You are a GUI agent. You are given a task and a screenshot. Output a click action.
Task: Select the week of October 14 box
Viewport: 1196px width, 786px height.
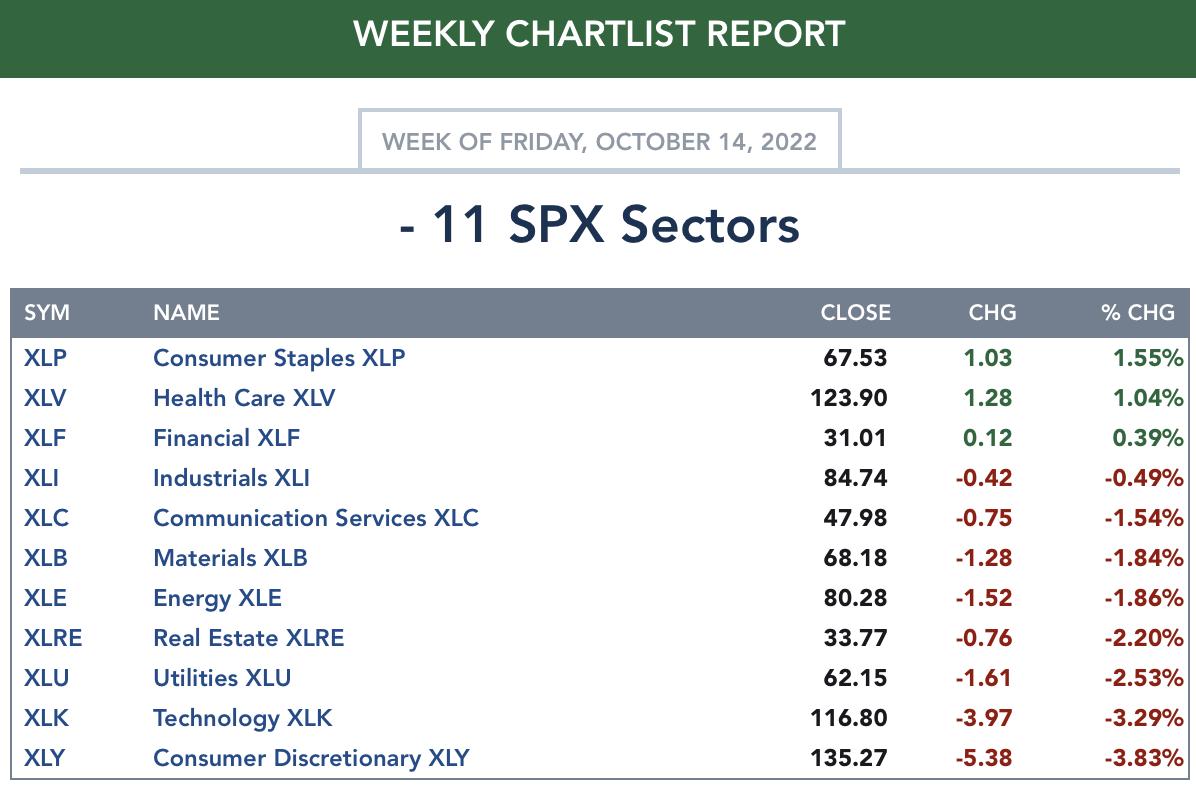pos(600,140)
